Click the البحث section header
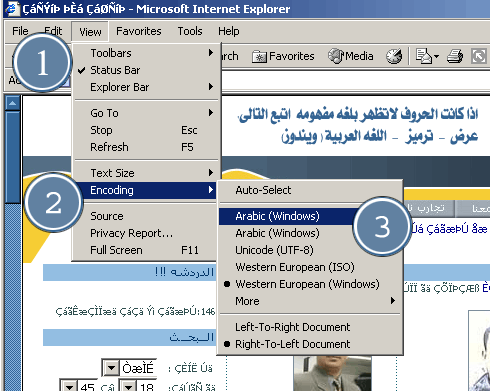 (x=130, y=337)
